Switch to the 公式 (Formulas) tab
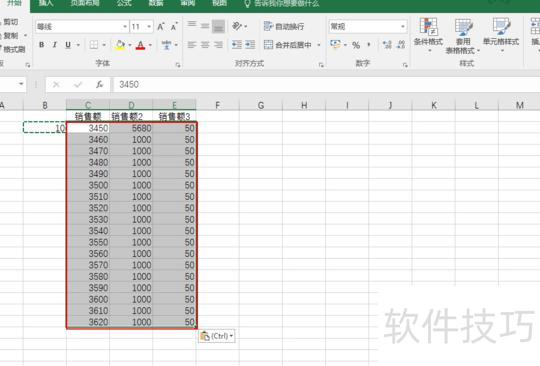The height and width of the screenshot is (366, 540). (x=124, y=3)
